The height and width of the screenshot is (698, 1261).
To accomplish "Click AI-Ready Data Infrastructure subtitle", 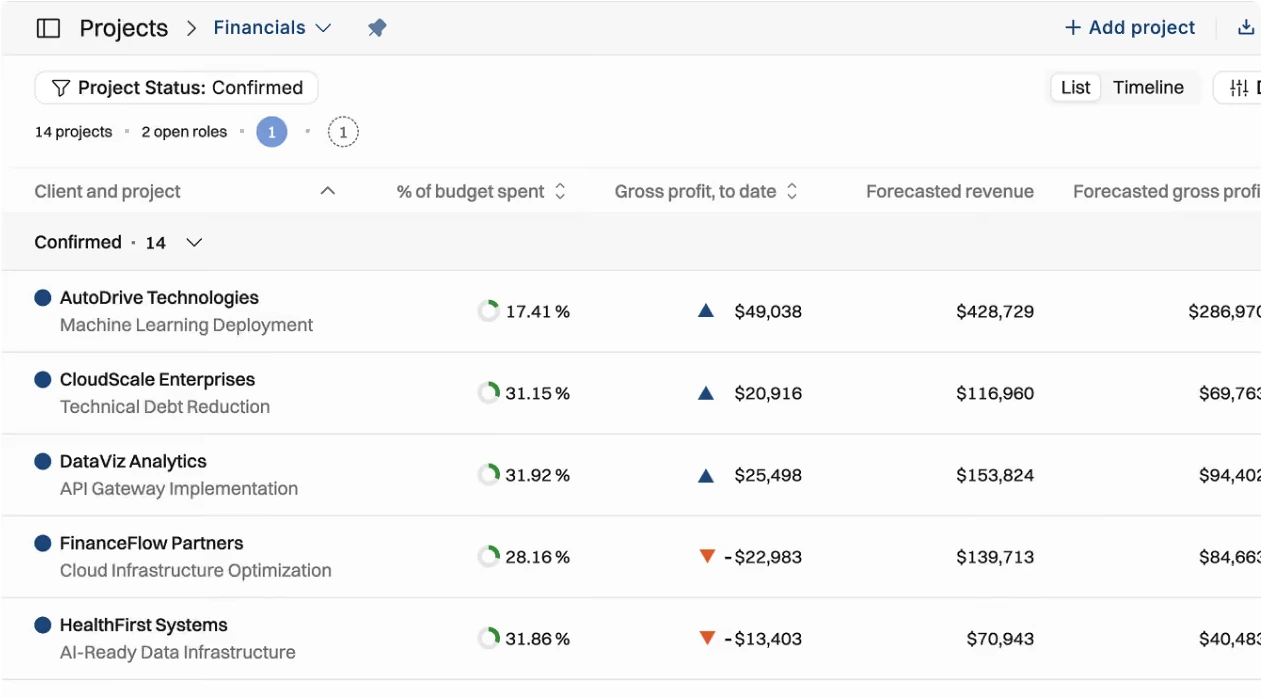I will [x=178, y=654].
